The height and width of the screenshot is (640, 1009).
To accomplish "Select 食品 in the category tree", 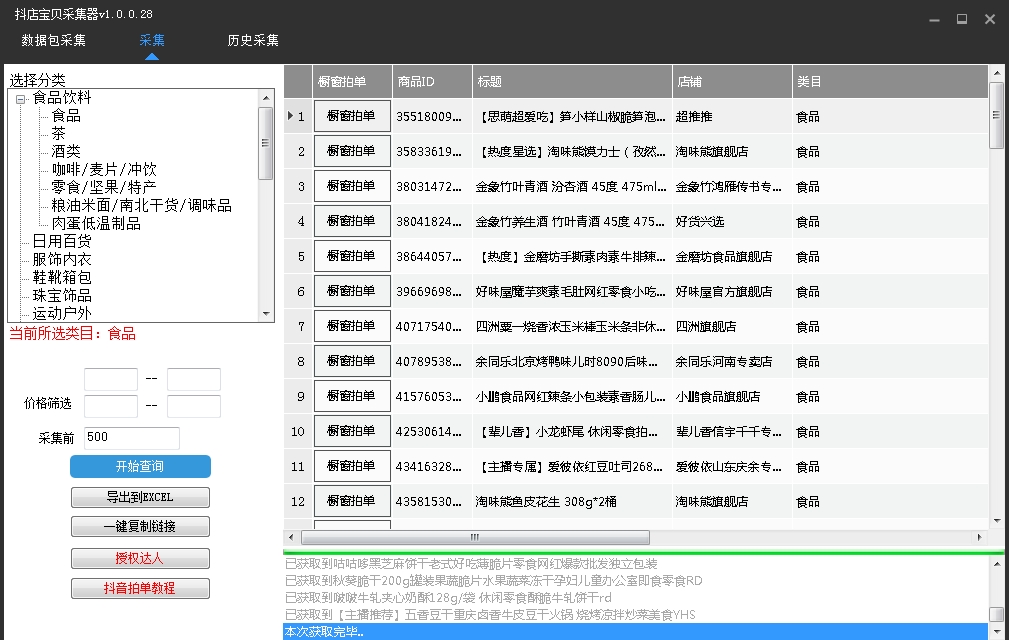I will click(66, 116).
